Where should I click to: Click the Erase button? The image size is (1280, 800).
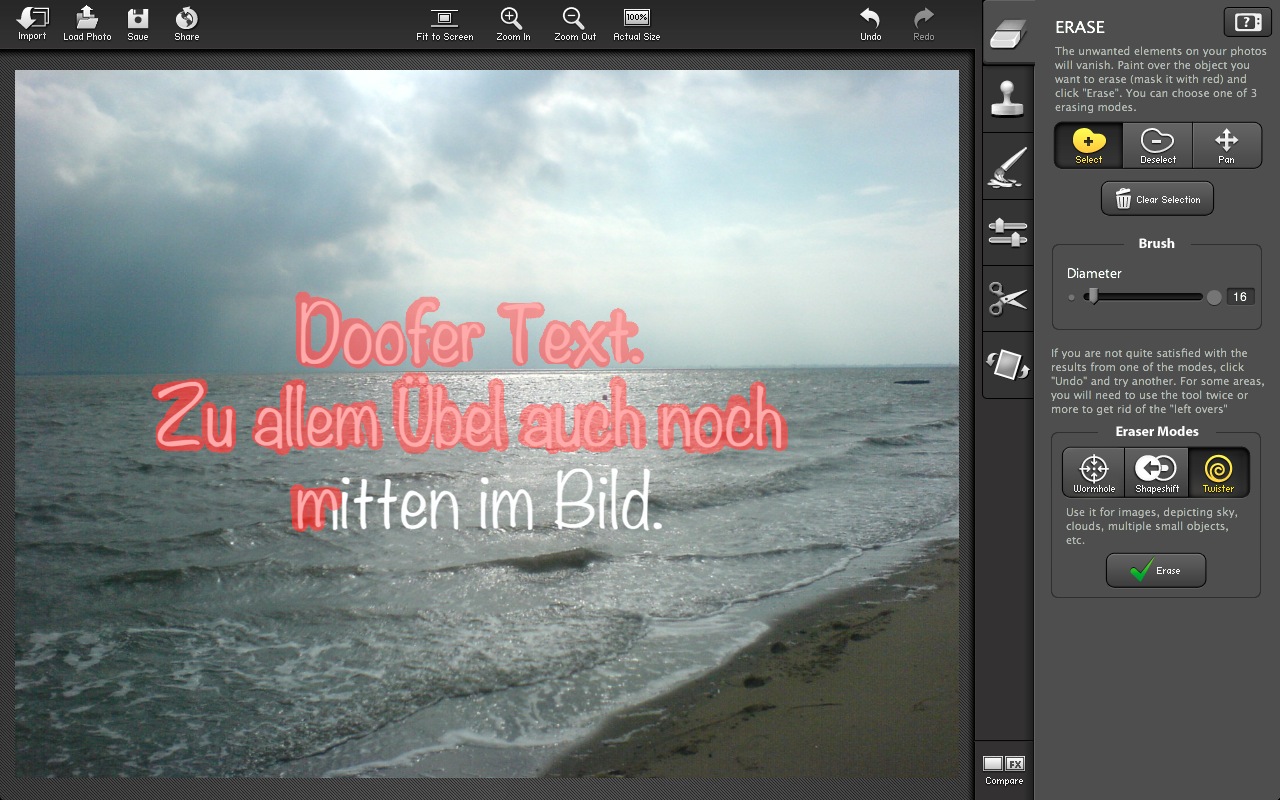[1155, 570]
